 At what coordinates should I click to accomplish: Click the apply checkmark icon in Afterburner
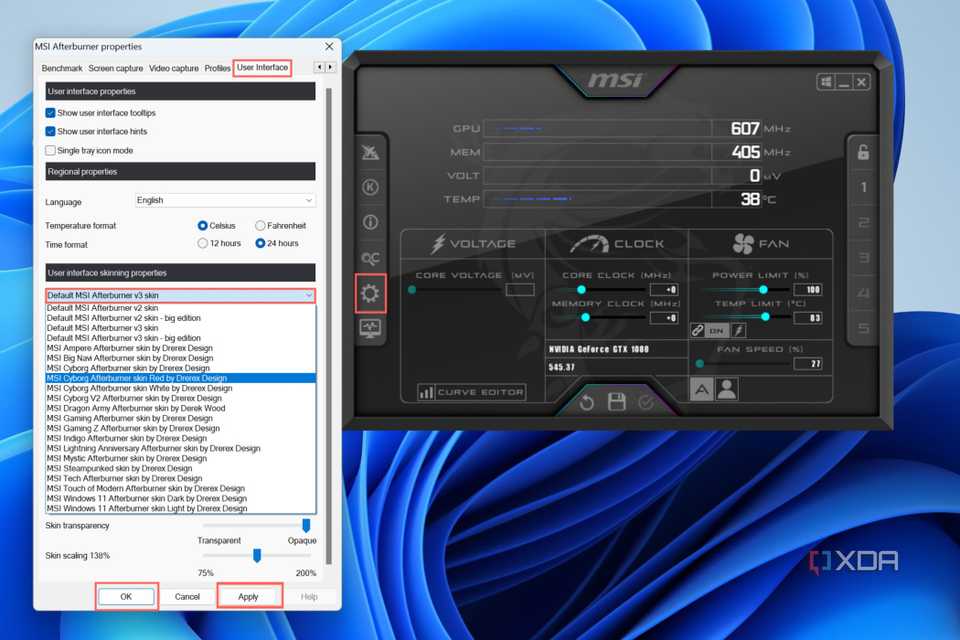pos(646,402)
